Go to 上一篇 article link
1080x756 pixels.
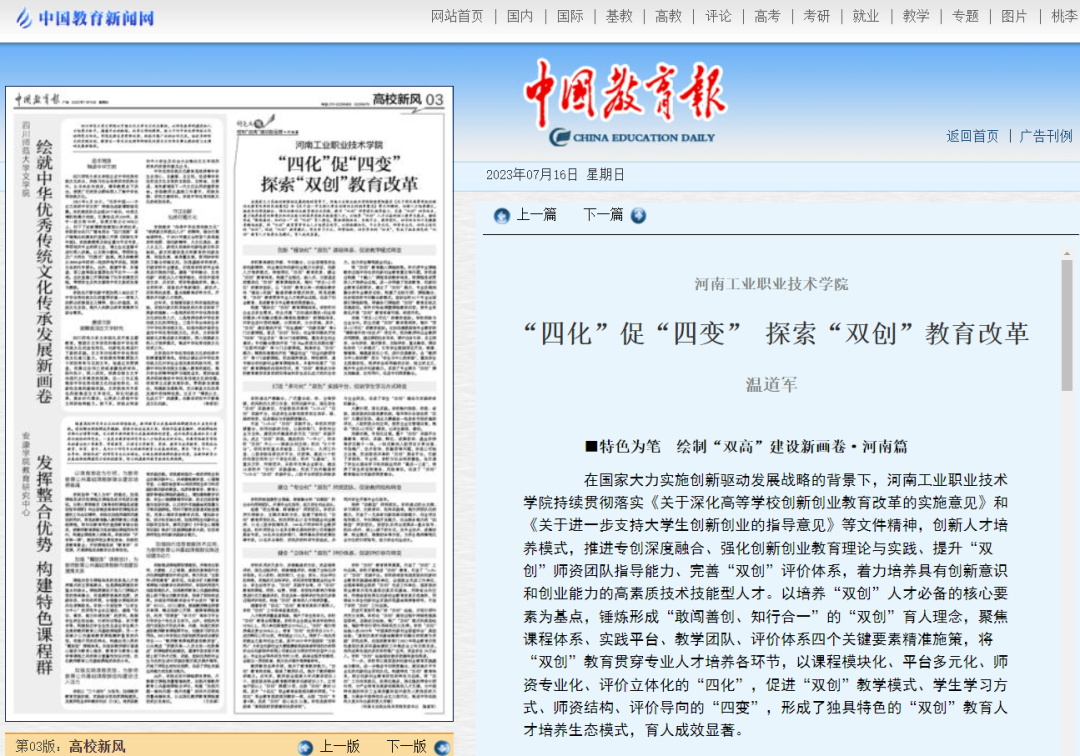(x=537, y=216)
